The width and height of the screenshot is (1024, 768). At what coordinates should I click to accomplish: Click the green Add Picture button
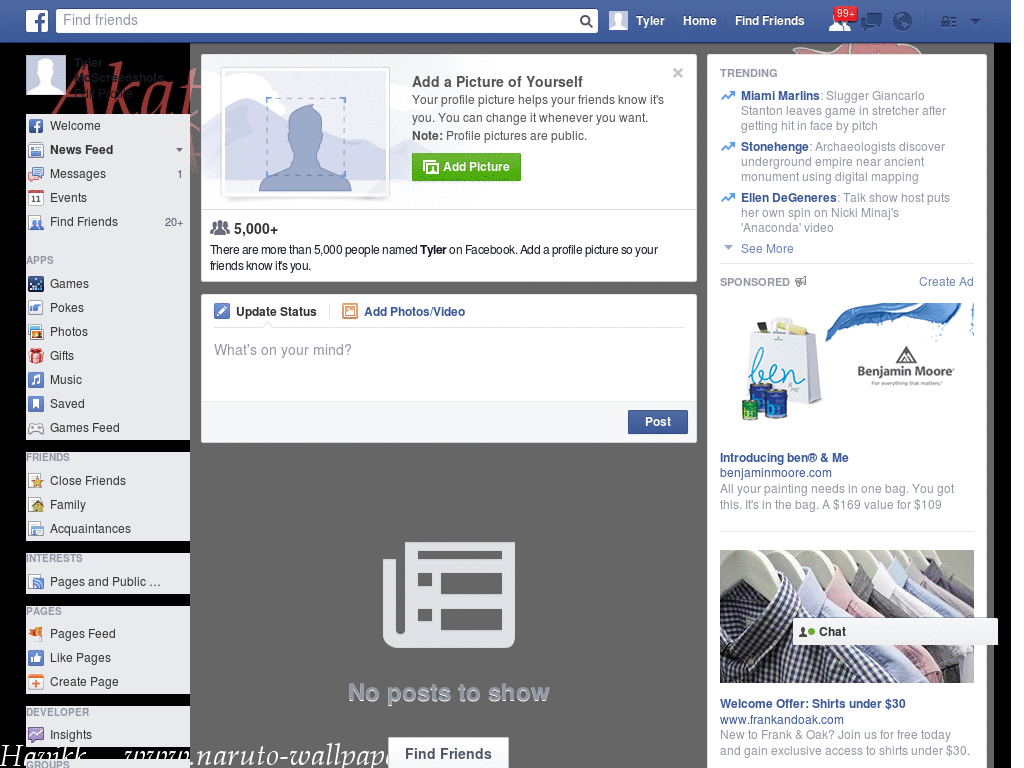pyautogui.click(x=466, y=167)
